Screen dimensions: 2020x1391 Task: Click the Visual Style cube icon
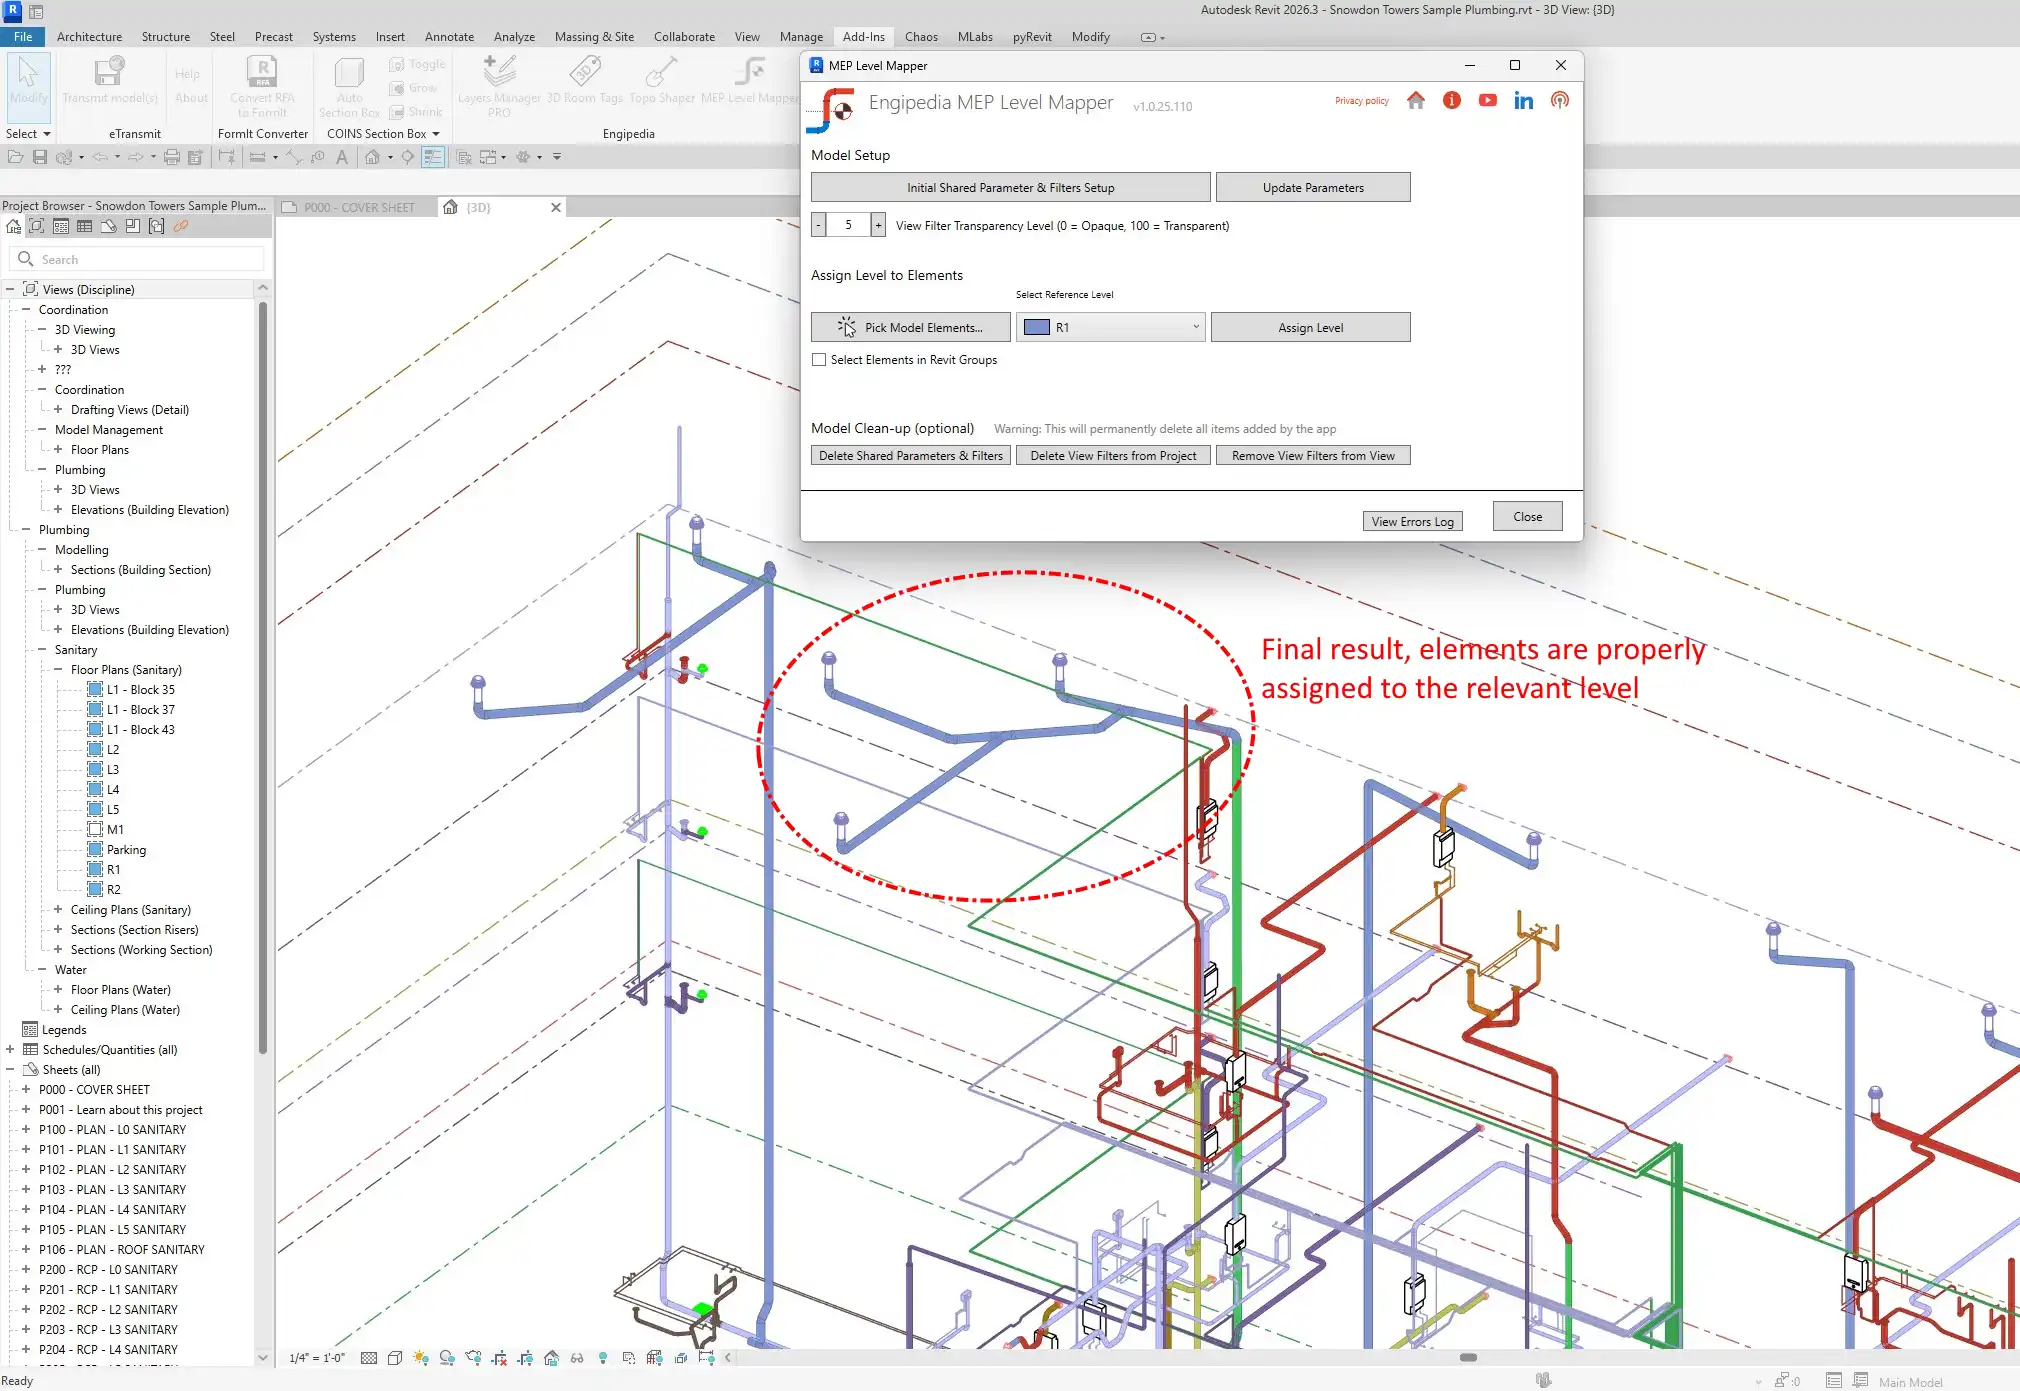pos(395,1358)
